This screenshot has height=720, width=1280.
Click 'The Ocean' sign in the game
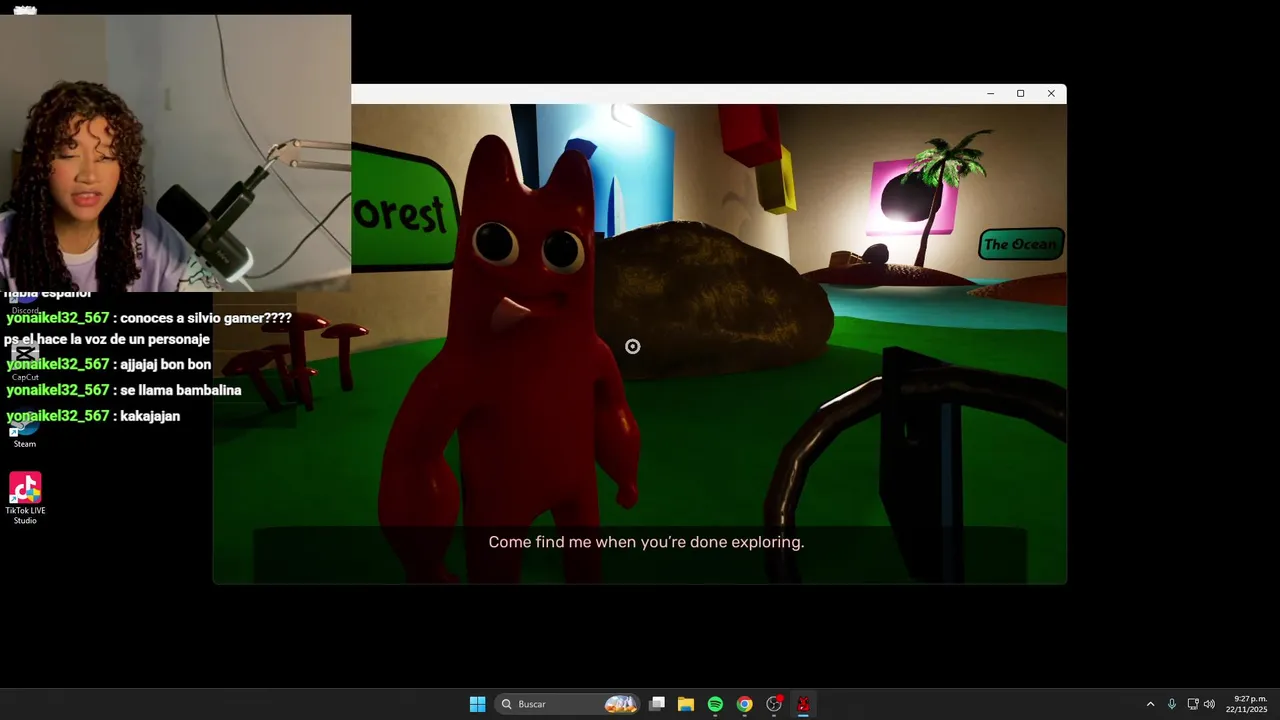[1020, 244]
